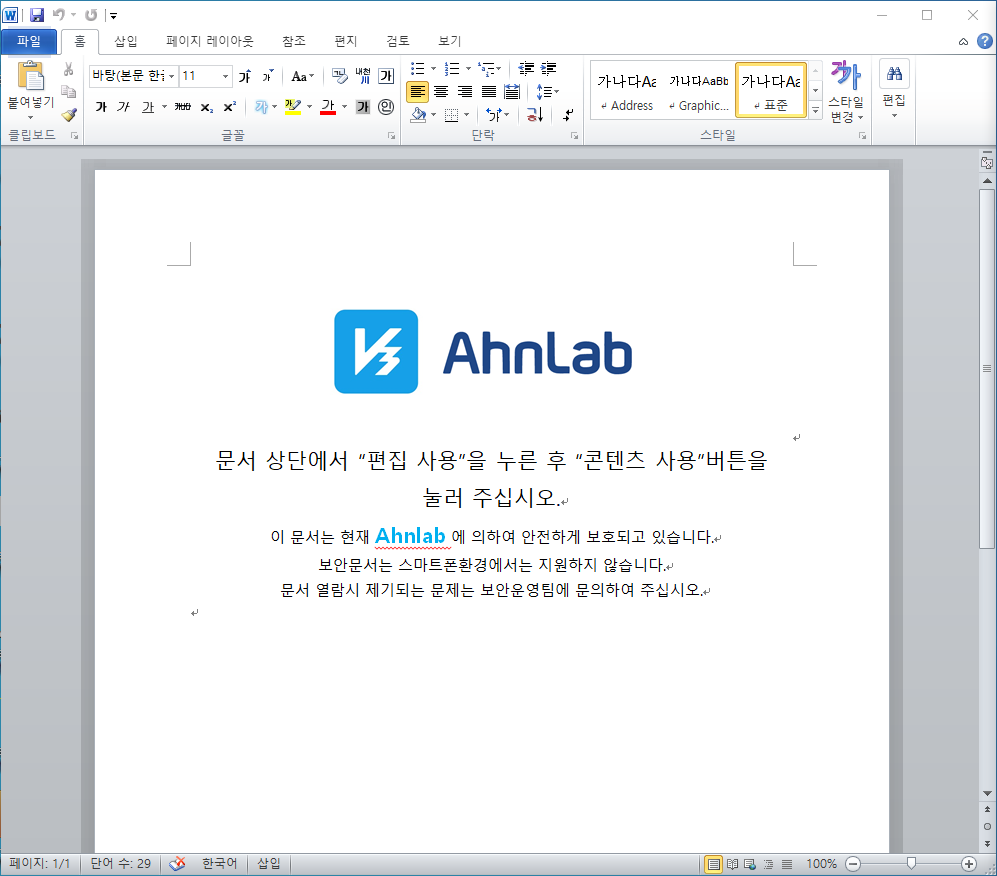Viewport: 997px width, 876px height.
Task: Click the word count 29 in the status bar
Action: (121, 863)
